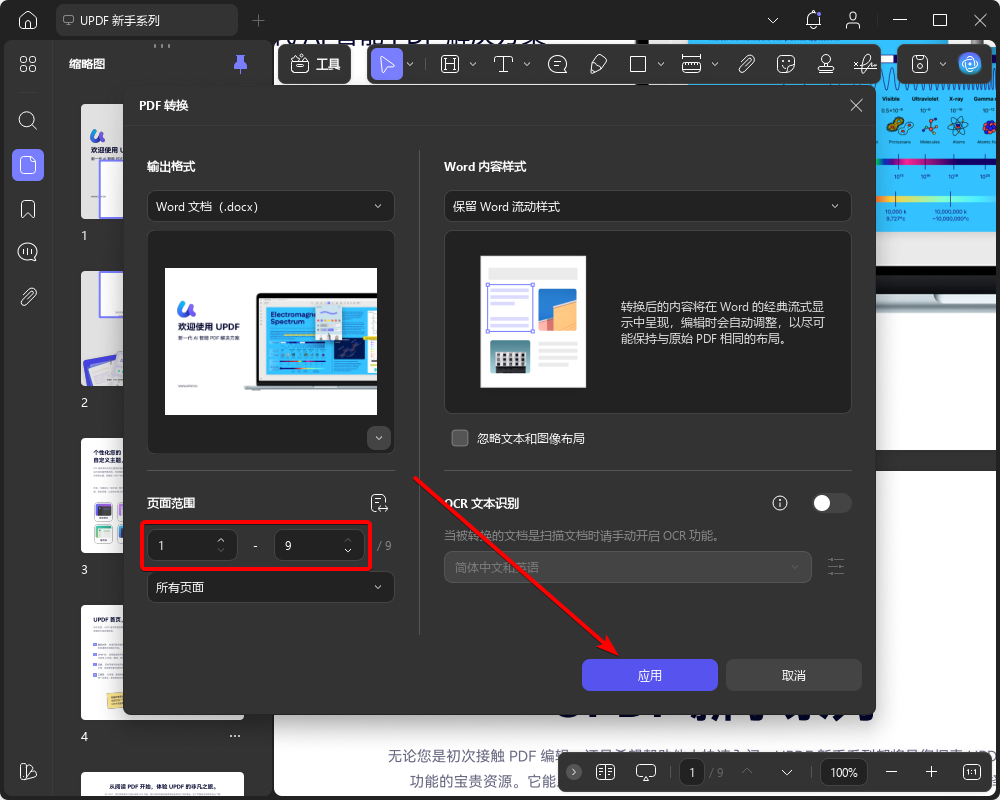Screen dimensions: 1000x800
Task: Select the pencil drawing tool
Action: (x=598, y=64)
